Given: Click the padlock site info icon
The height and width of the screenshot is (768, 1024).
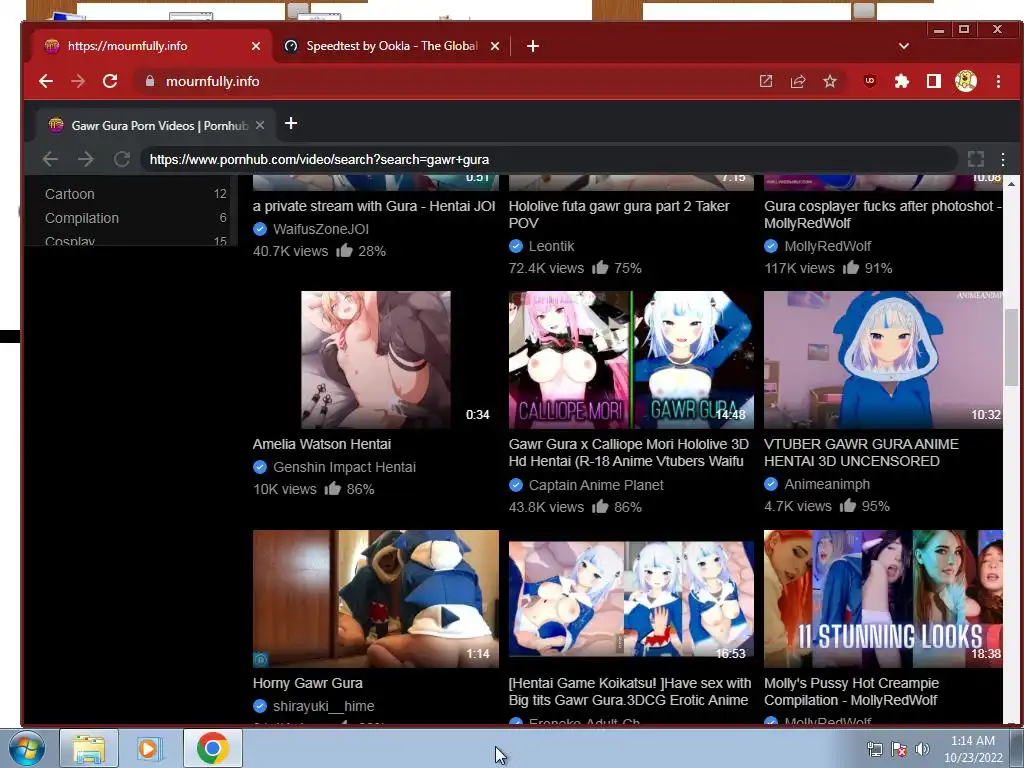Looking at the screenshot, I should click(150, 81).
